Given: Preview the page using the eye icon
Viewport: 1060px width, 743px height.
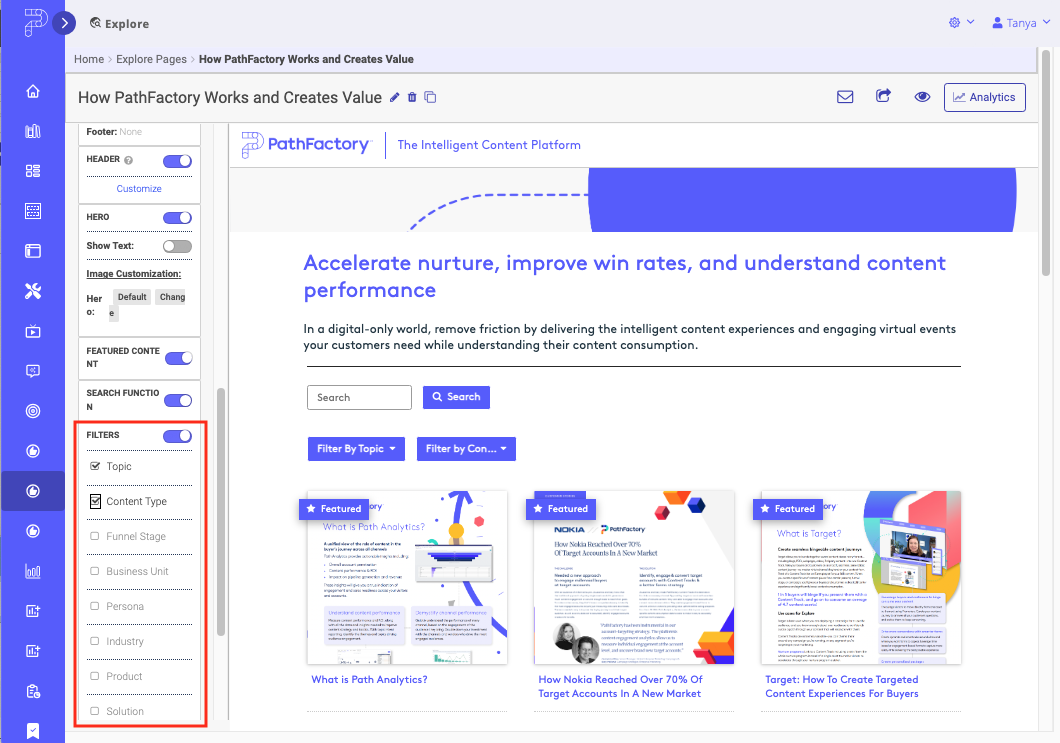Looking at the screenshot, I should point(922,97).
